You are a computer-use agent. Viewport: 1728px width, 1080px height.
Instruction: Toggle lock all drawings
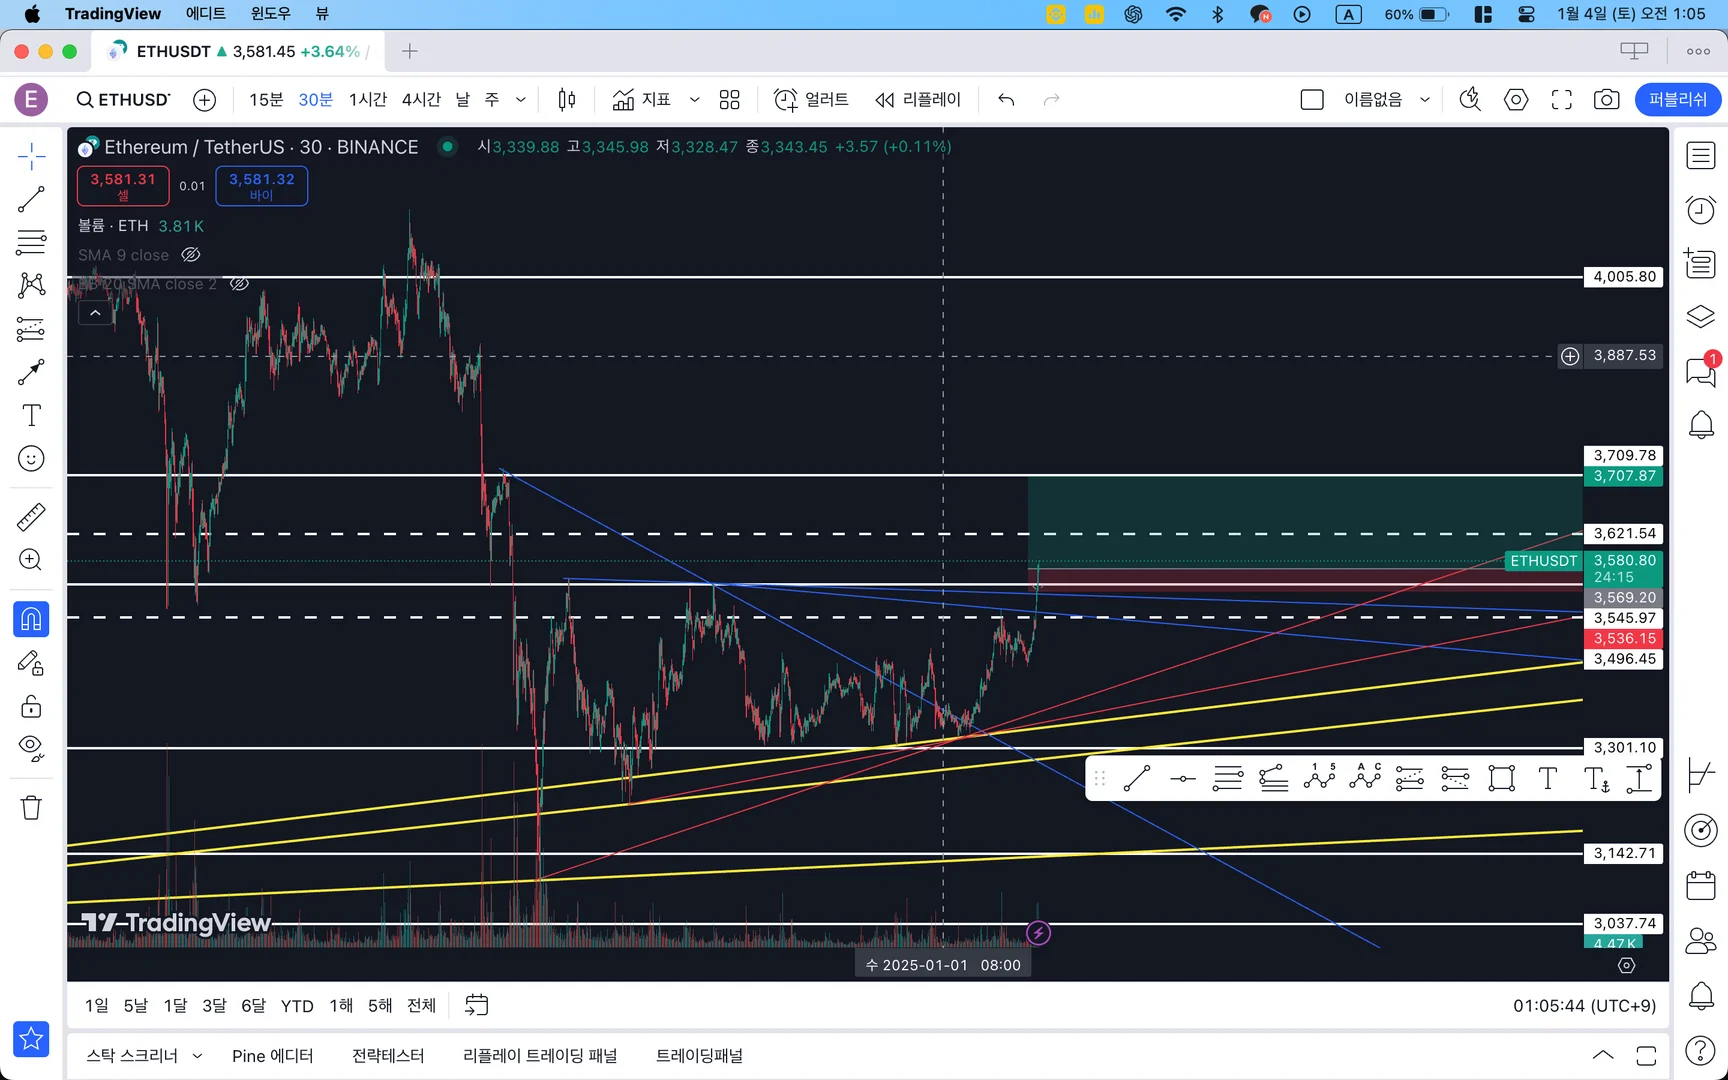pos(31,706)
